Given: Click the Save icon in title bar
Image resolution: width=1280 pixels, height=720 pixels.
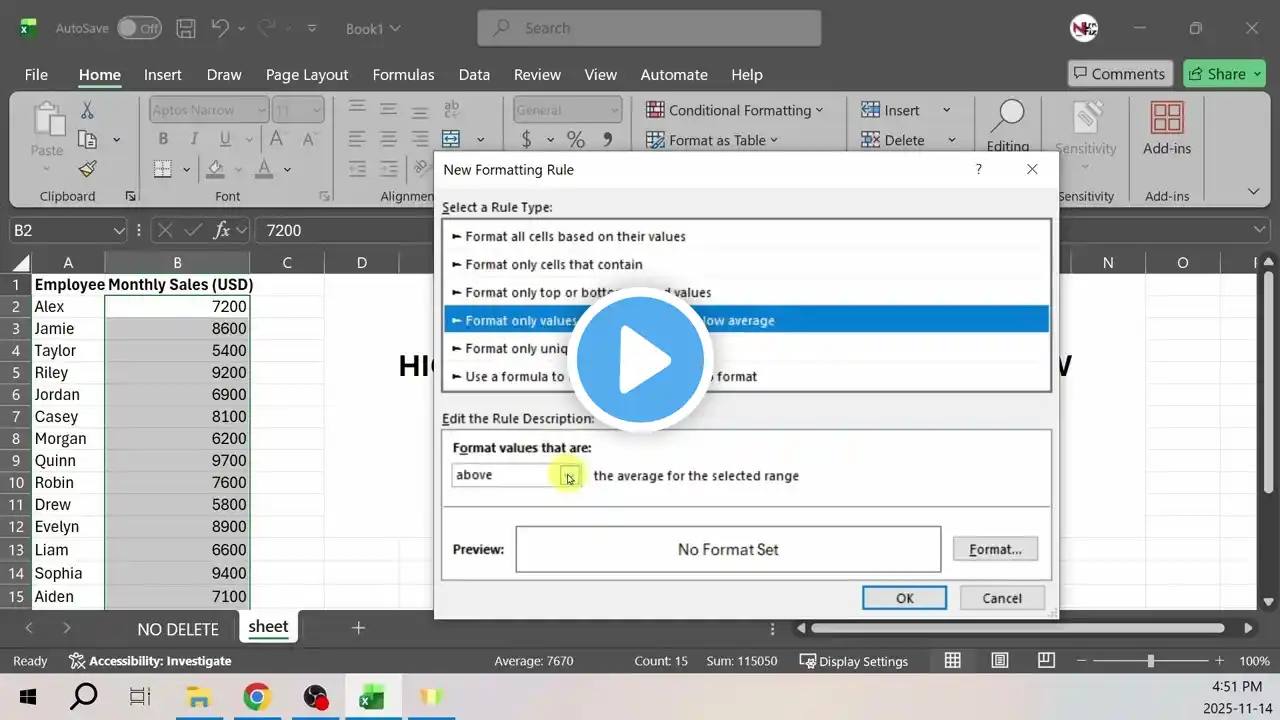Looking at the screenshot, I should (x=185, y=29).
